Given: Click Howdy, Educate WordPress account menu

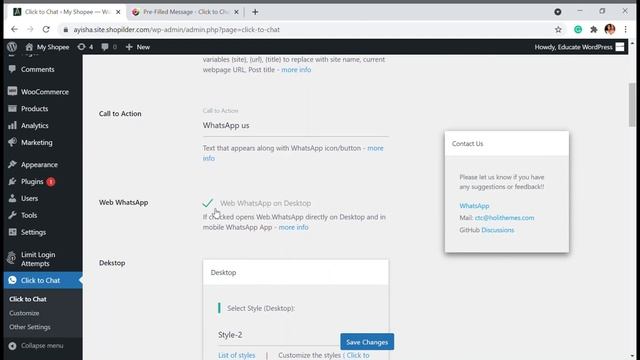Looking at the screenshot, I should pyautogui.click(x=579, y=47).
